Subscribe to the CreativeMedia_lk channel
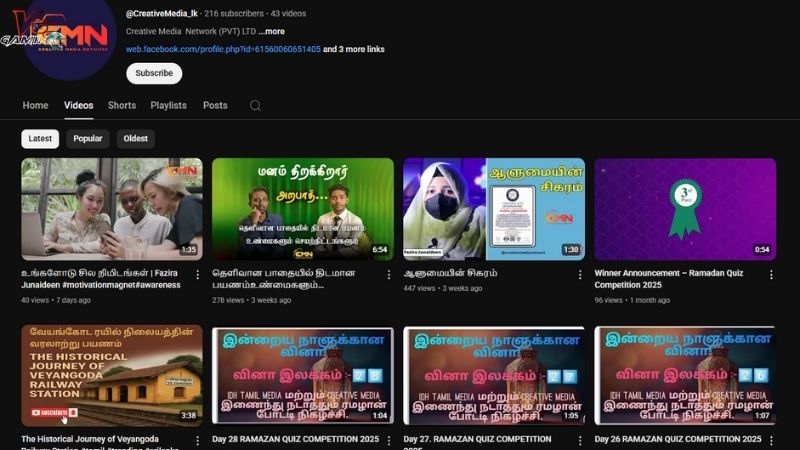 154,73
